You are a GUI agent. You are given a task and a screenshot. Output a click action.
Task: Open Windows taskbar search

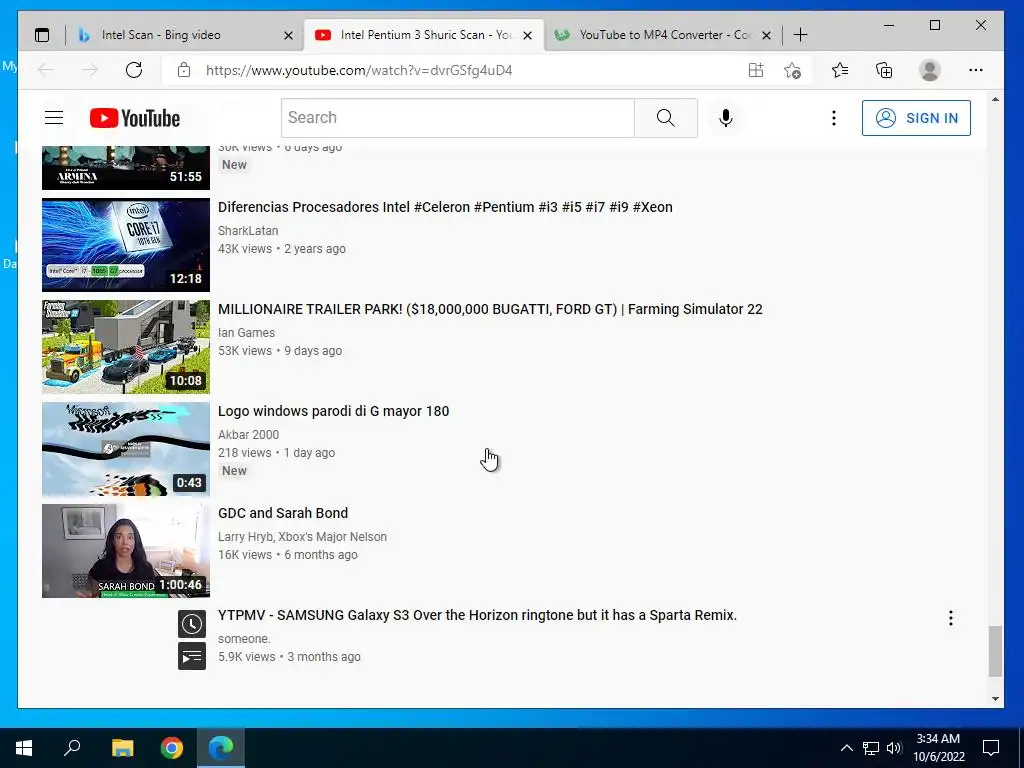[72, 748]
